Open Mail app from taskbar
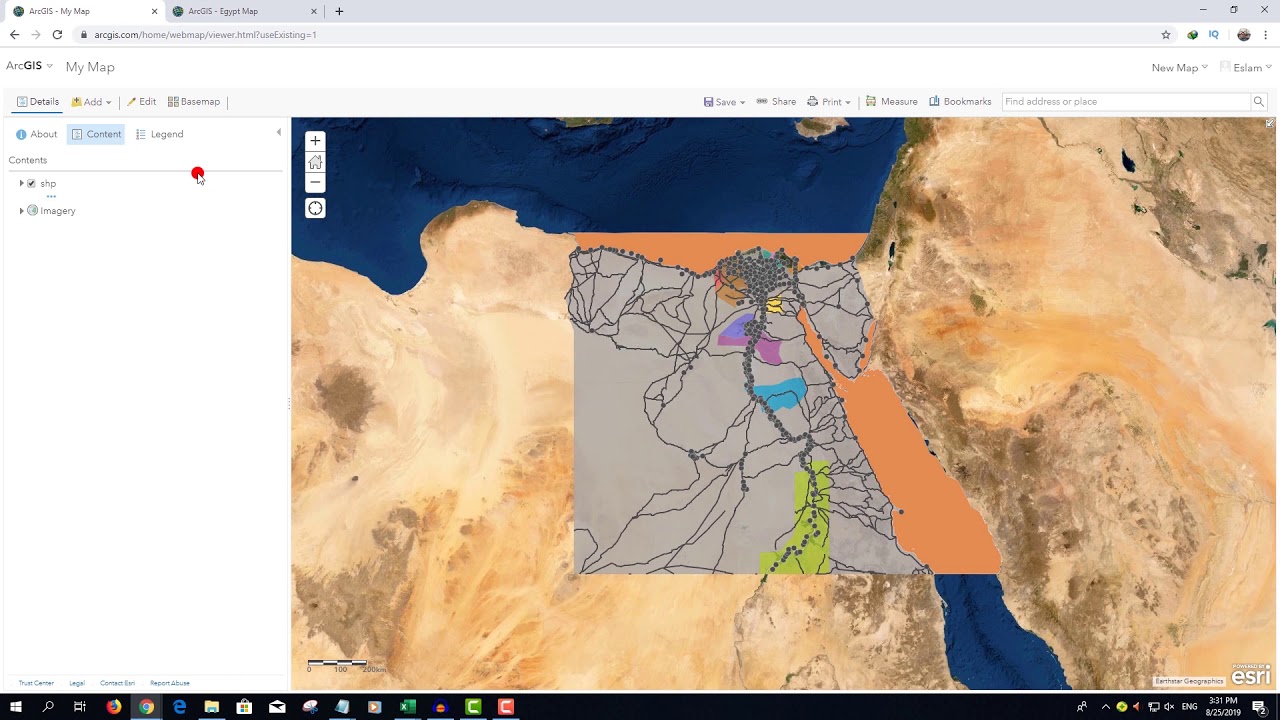The width and height of the screenshot is (1280, 720). 277,707
